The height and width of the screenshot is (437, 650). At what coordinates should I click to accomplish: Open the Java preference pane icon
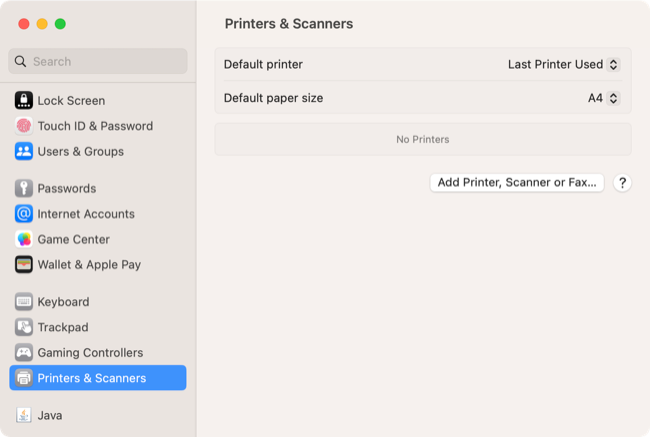[24, 415]
